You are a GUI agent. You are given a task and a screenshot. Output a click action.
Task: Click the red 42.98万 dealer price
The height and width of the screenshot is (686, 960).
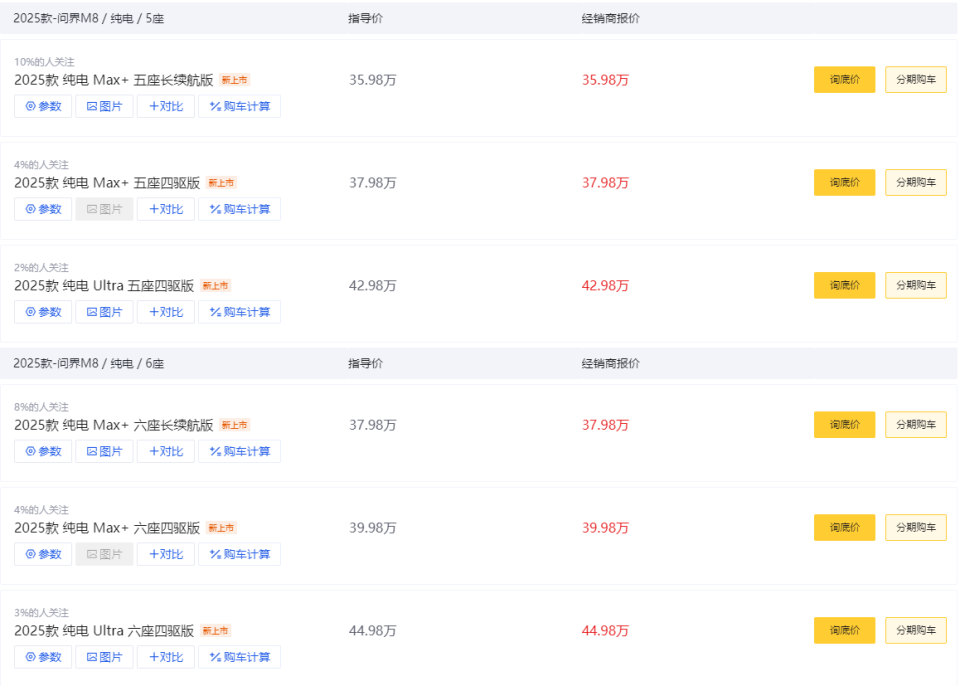pyautogui.click(x=606, y=286)
